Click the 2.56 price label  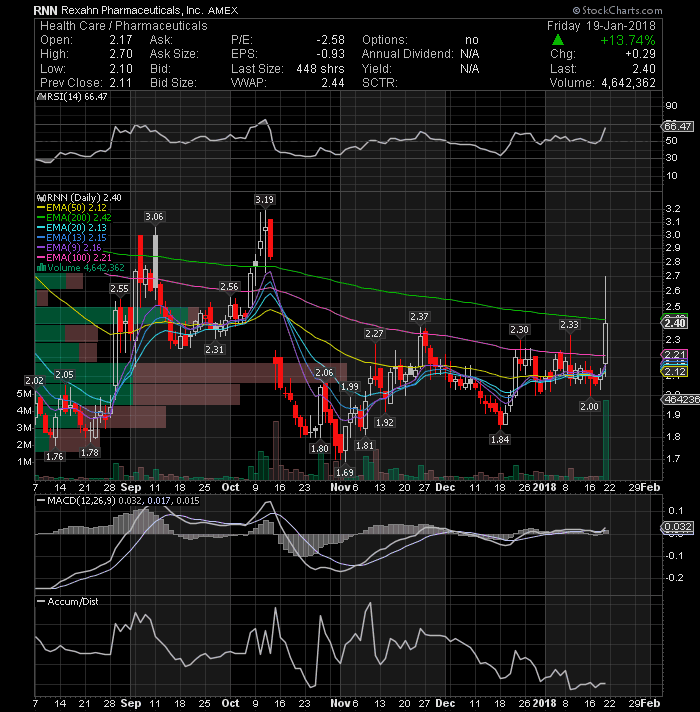[229, 287]
